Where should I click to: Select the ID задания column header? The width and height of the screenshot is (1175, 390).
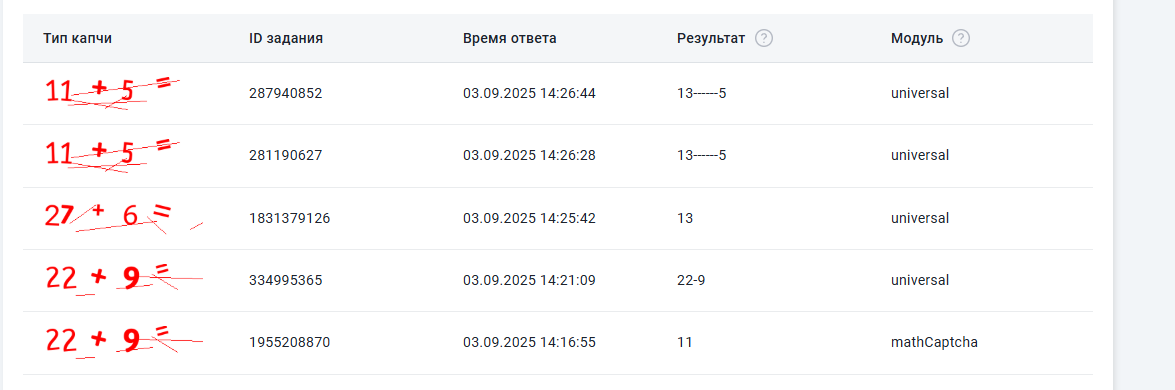[x=286, y=38]
